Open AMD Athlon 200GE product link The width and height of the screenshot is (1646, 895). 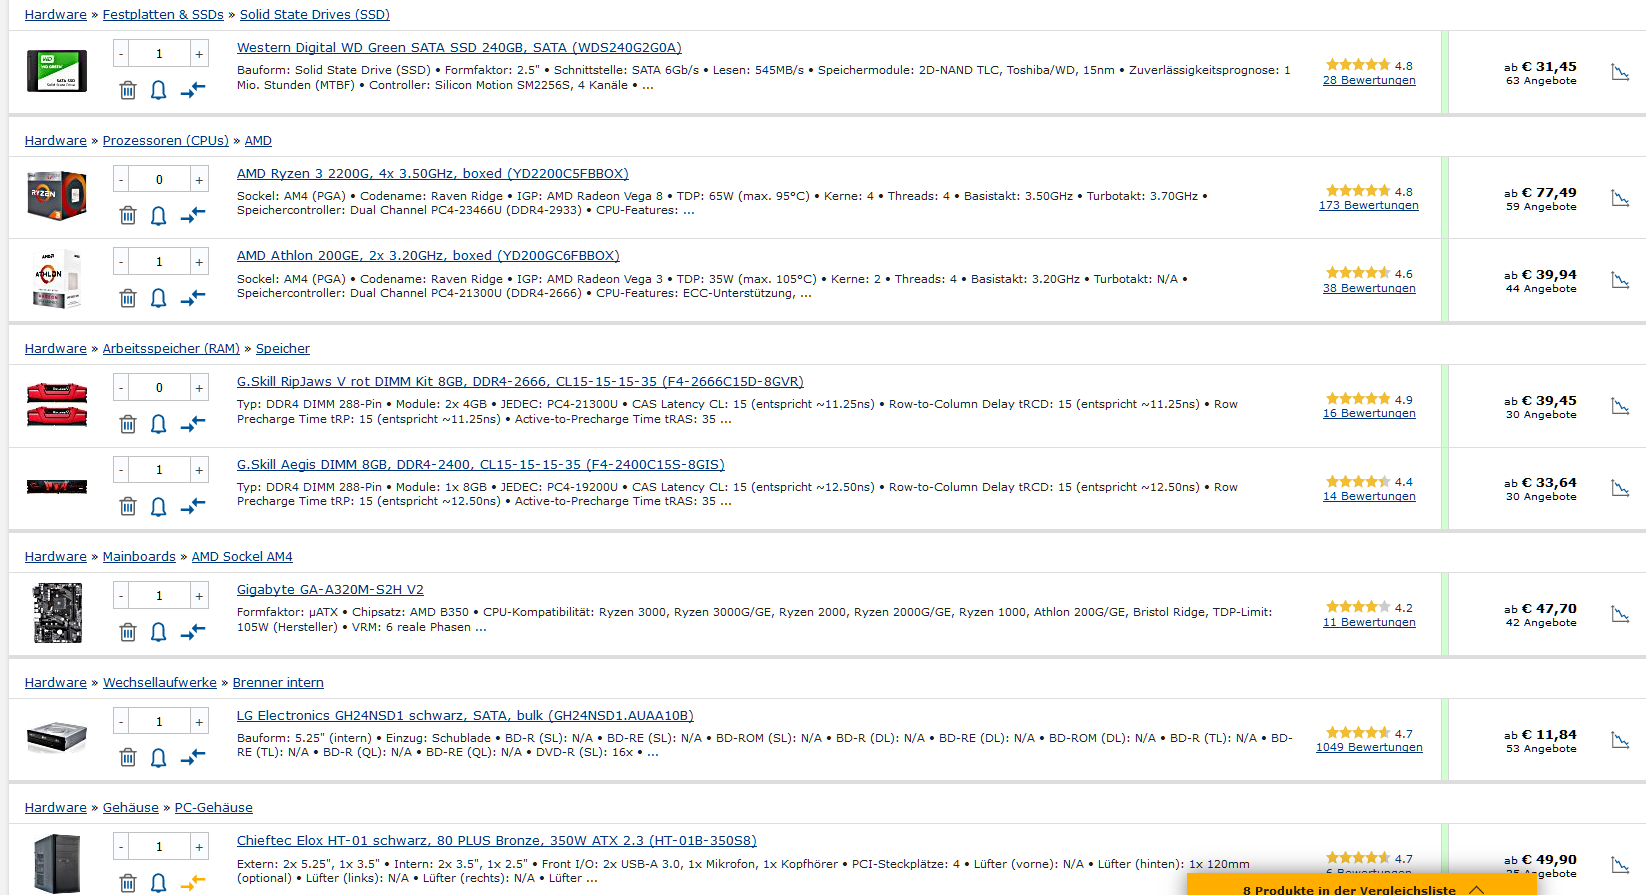click(428, 255)
